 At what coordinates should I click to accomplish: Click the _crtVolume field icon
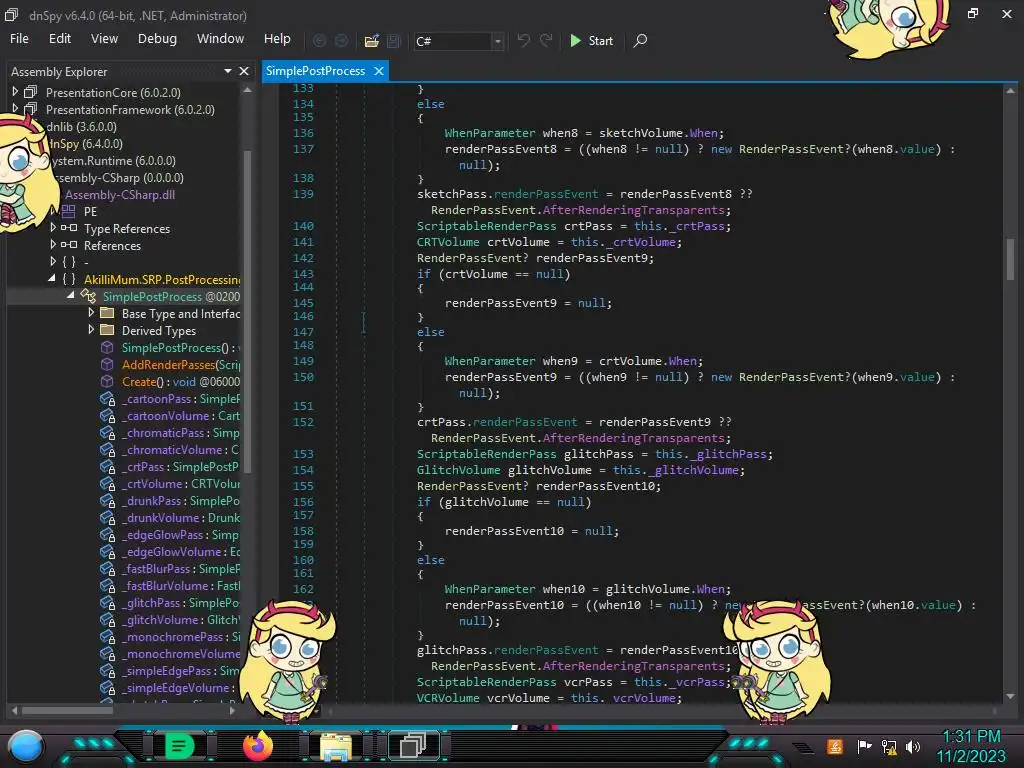pos(107,484)
